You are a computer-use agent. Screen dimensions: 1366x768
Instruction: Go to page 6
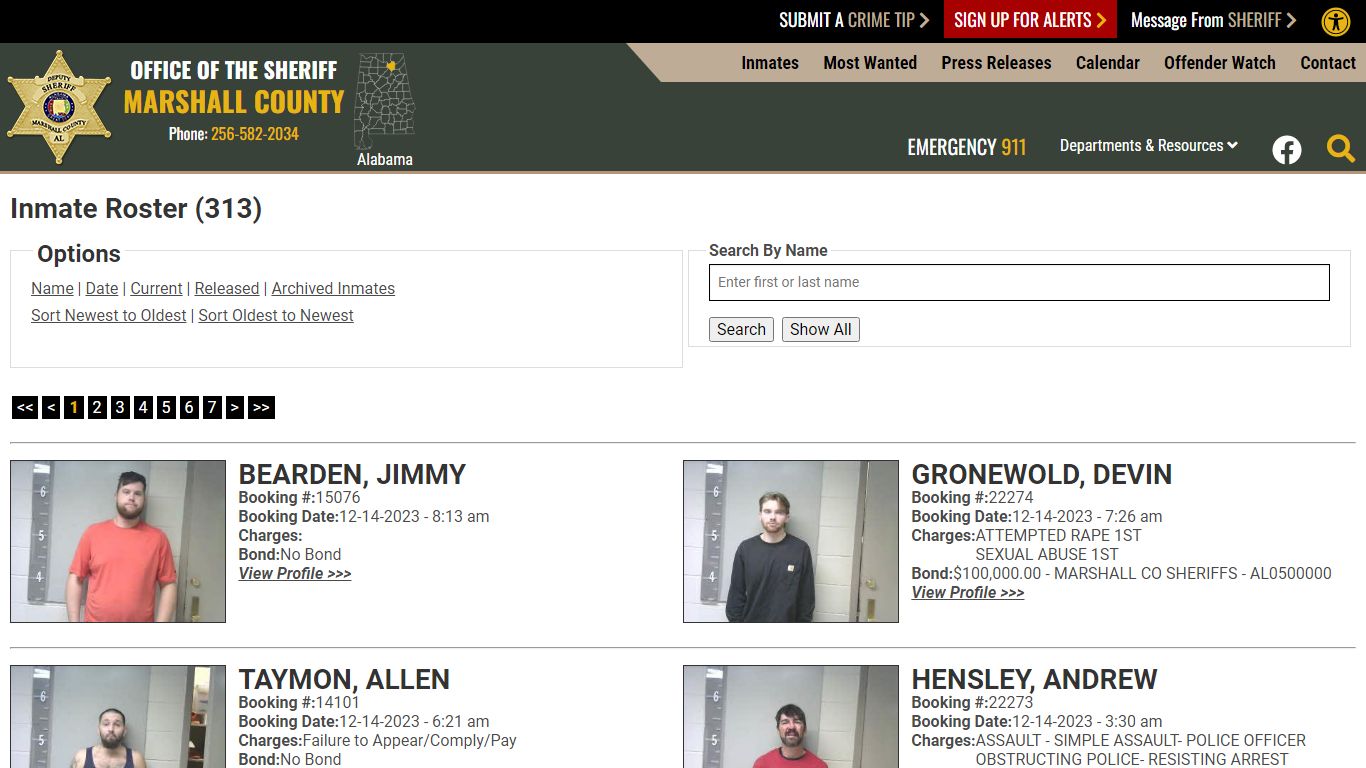[x=189, y=407]
